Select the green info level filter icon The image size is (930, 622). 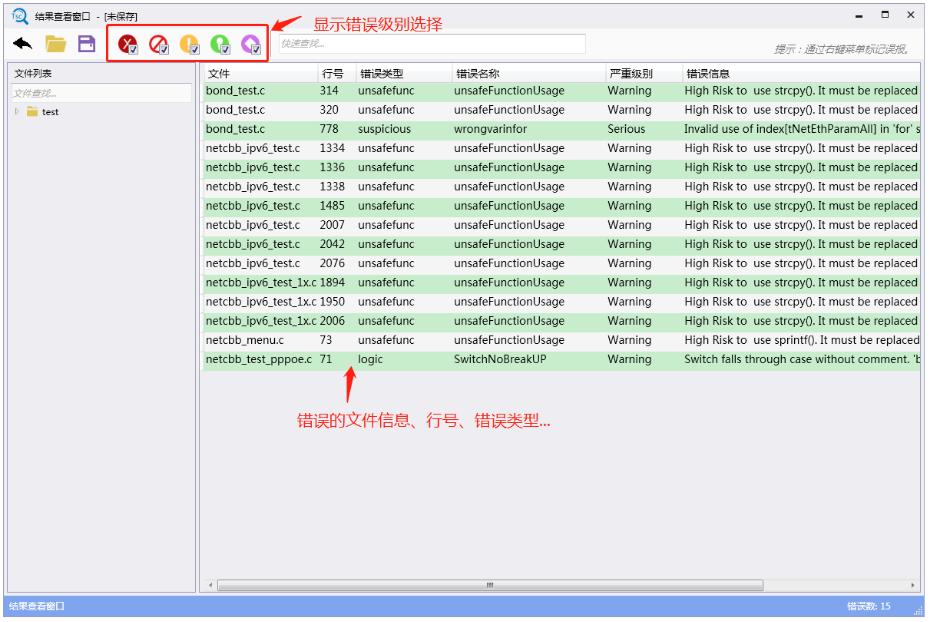coord(221,43)
